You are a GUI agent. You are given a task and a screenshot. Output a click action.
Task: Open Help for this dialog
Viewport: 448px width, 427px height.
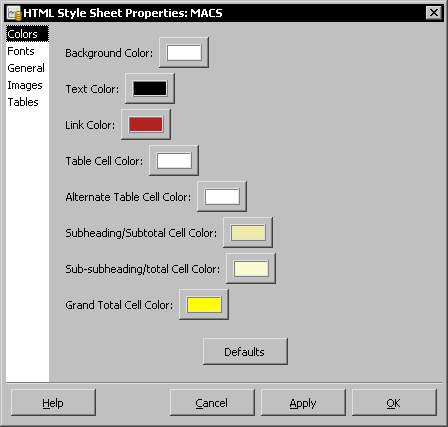[53, 403]
